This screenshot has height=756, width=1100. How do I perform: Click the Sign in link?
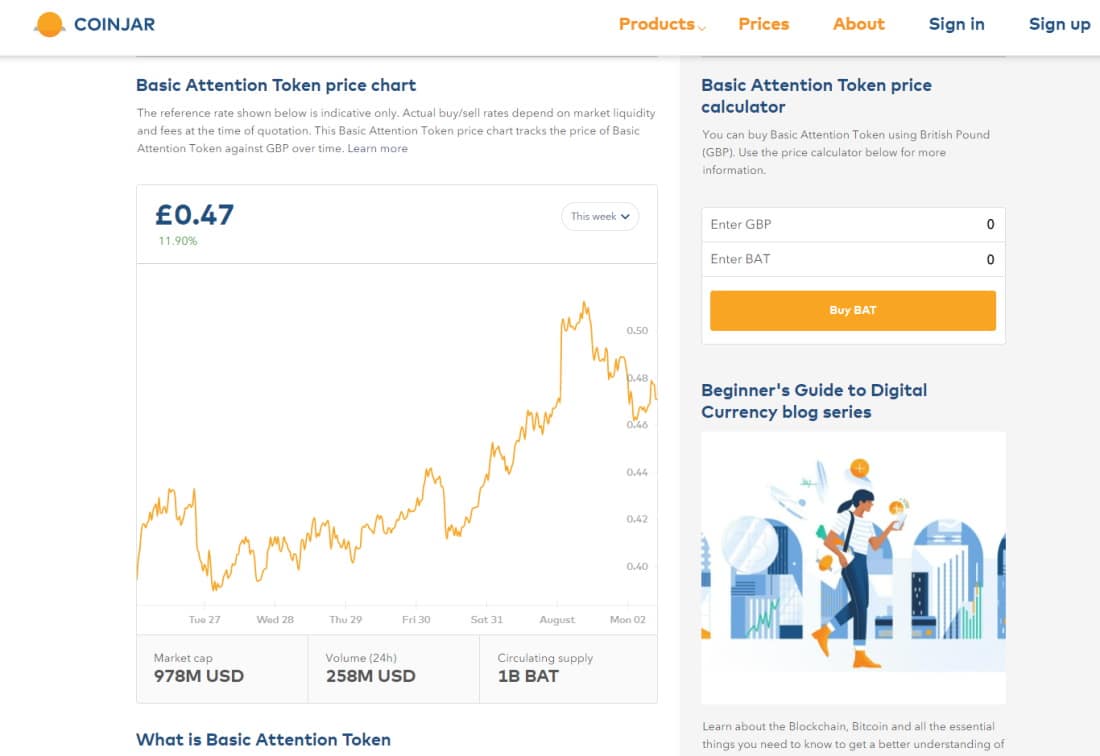956,25
